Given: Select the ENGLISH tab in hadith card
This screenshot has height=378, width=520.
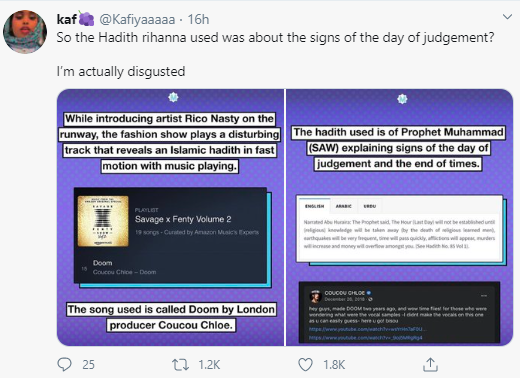Looking at the screenshot, I should tap(314, 206).
